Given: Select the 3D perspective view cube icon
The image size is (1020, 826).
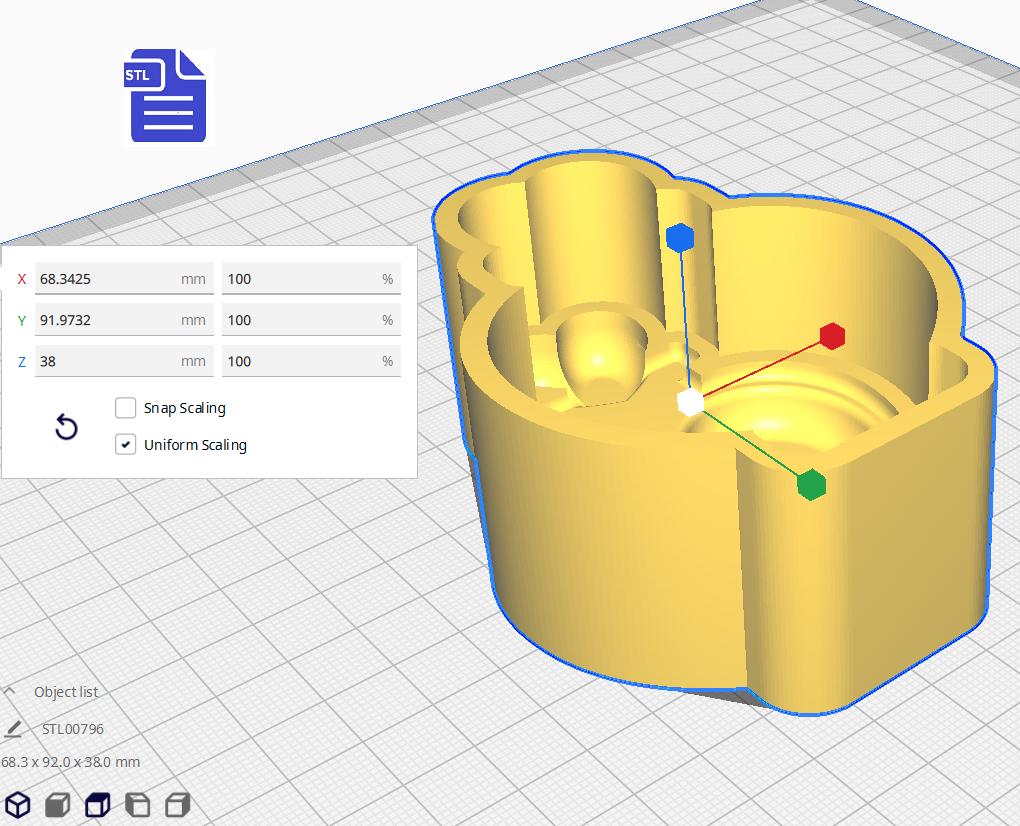Looking at the screenshot, I should tap(18, 805).
